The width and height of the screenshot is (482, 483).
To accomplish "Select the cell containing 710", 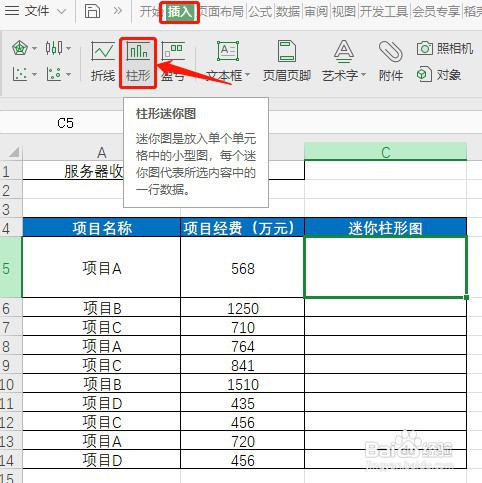I will click(x=242, y=326).
